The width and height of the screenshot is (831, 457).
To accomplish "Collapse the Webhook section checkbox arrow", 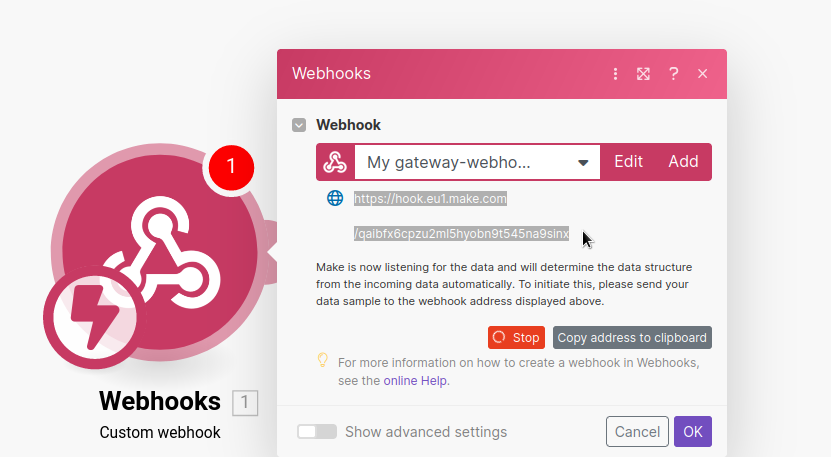I will tap(299, 125).
